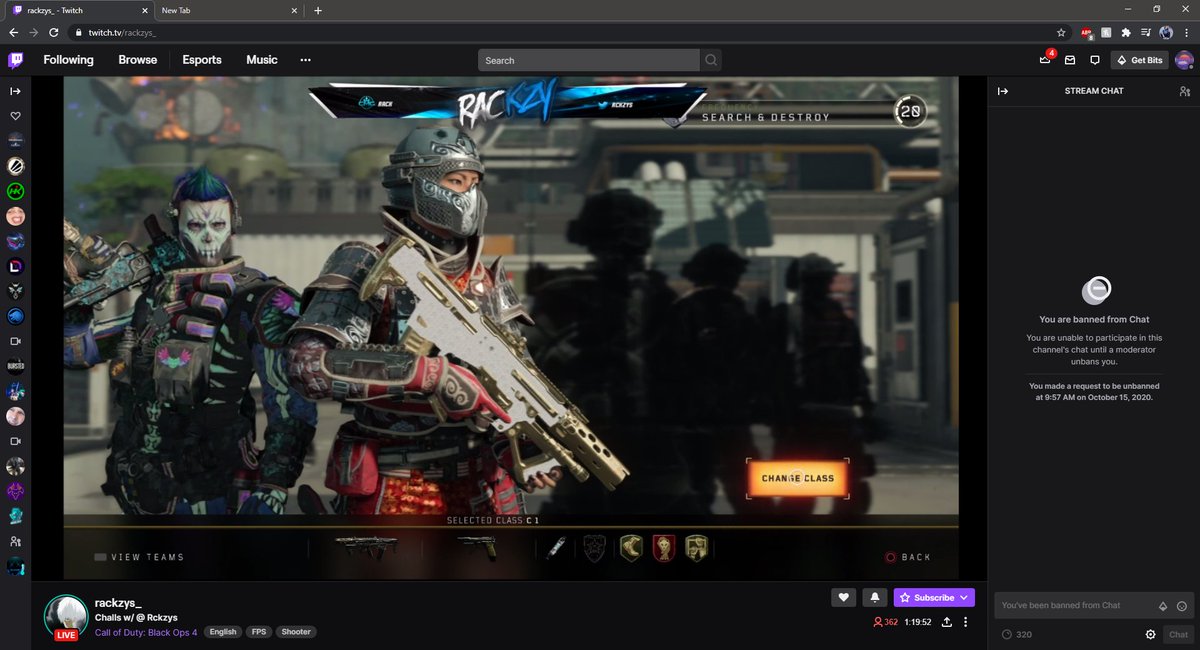Bookmark this page with star icon
This screenshot has height=650, width=1200.
[1061, 32]
